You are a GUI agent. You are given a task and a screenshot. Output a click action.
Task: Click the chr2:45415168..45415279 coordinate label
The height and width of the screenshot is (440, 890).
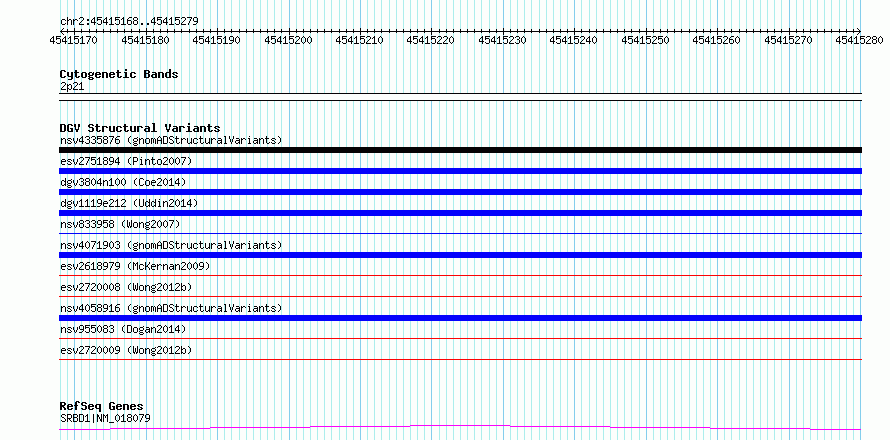pyautogui.click(x=129, y=22)
